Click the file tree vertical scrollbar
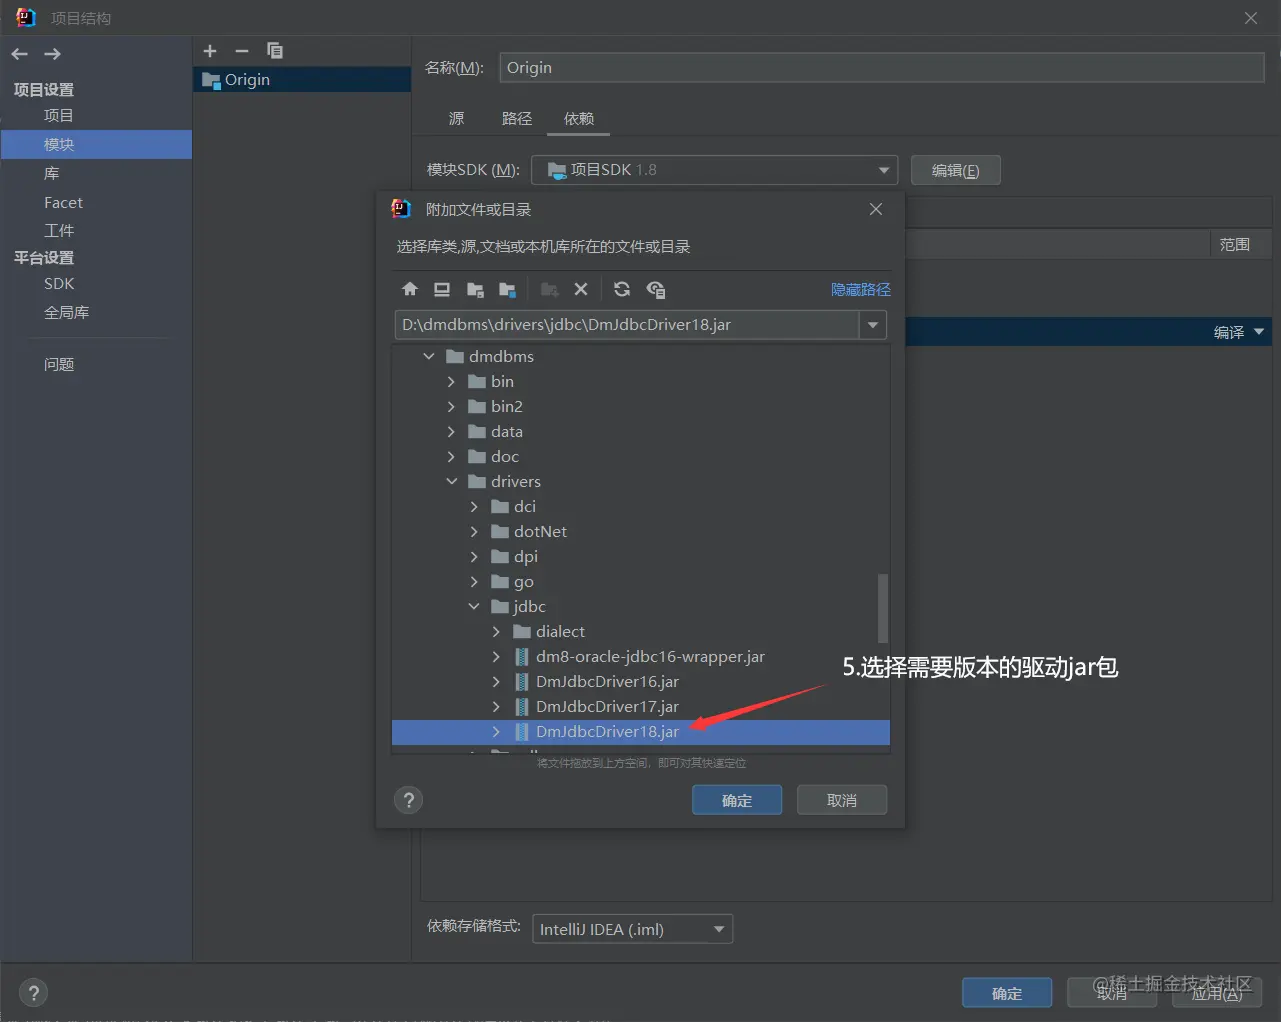This screenshot has width=1281, height=1022. [x=883, y=608]
